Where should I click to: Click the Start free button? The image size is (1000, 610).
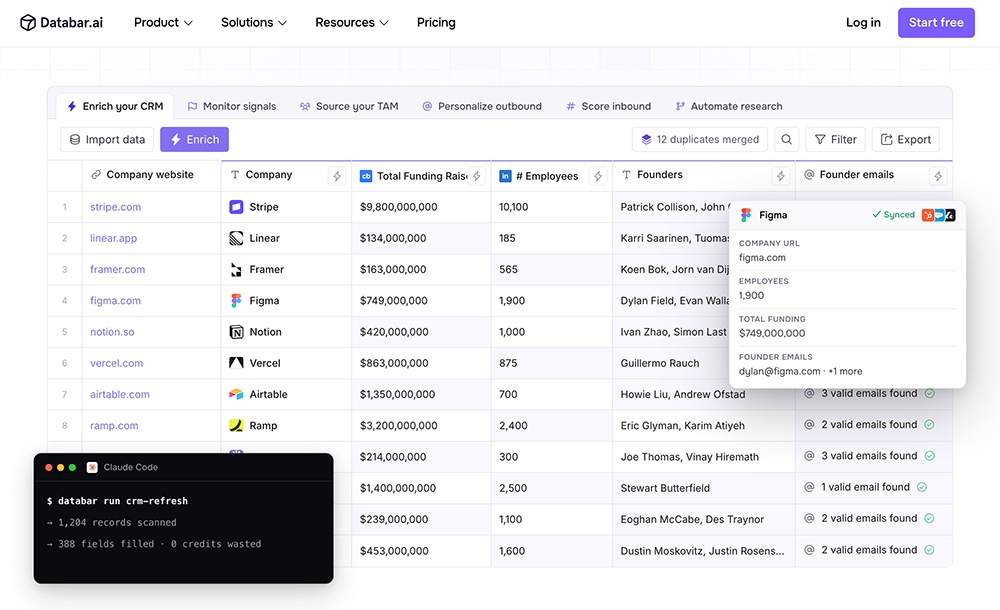click(x=936, y=22)
